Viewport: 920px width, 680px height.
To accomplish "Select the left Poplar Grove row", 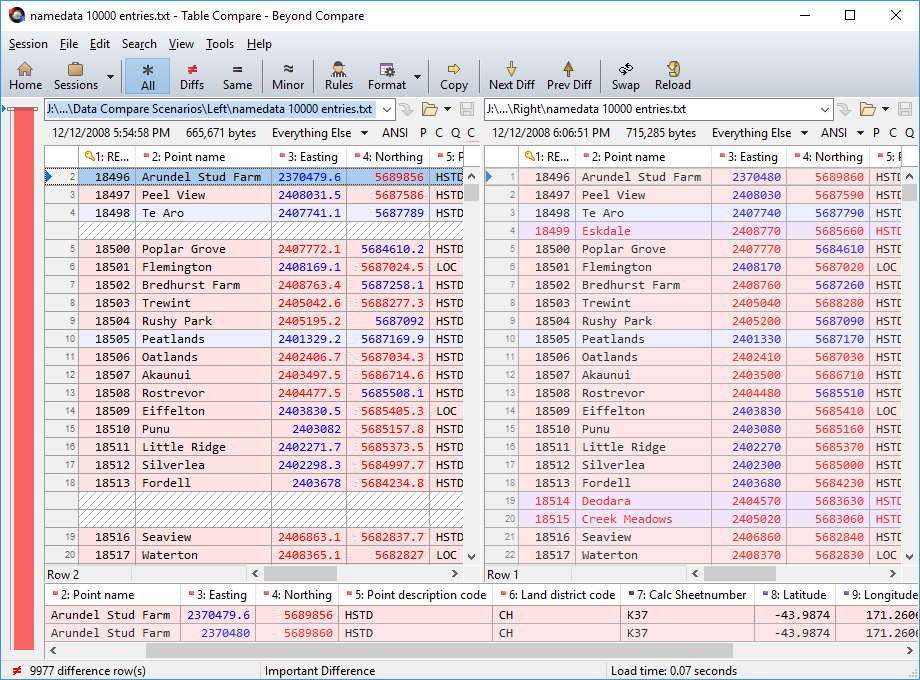I will (254, 249).
